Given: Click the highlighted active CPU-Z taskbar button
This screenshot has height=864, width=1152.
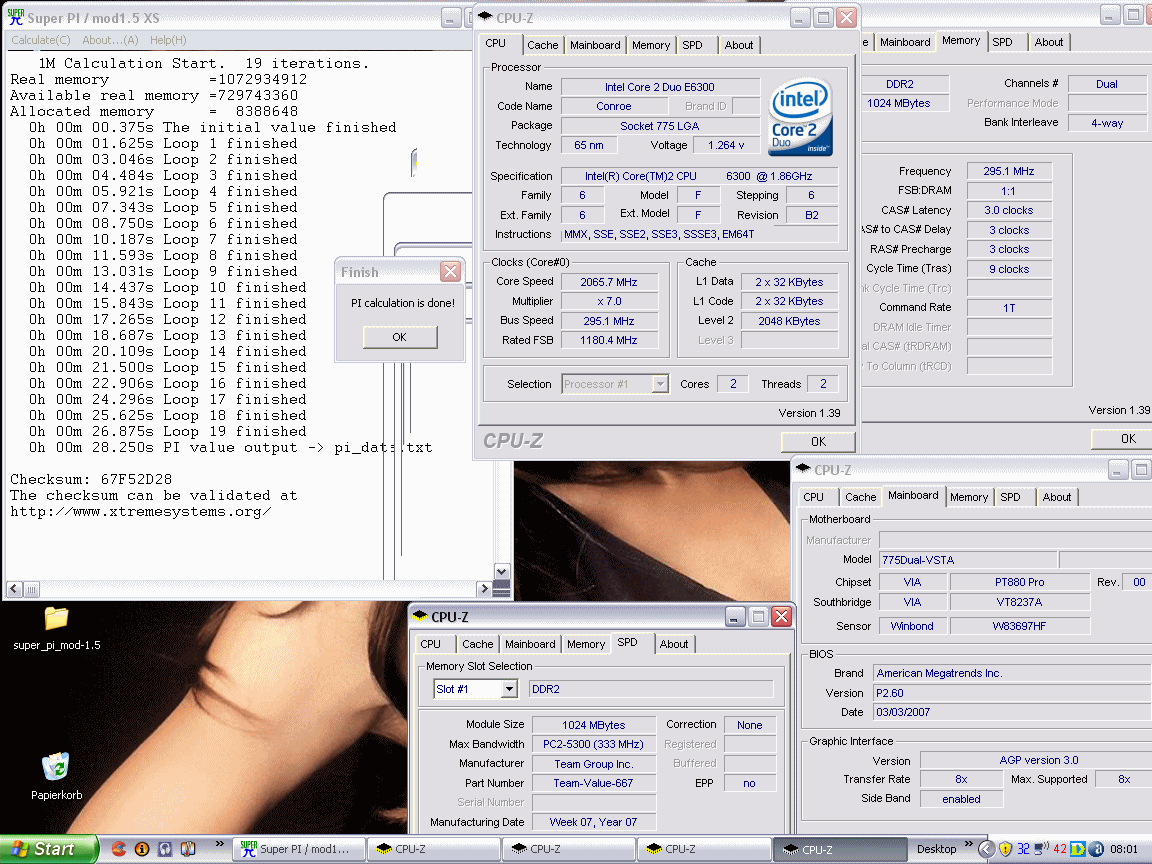Looking at the screenshot, I should (x=840, y=849).
